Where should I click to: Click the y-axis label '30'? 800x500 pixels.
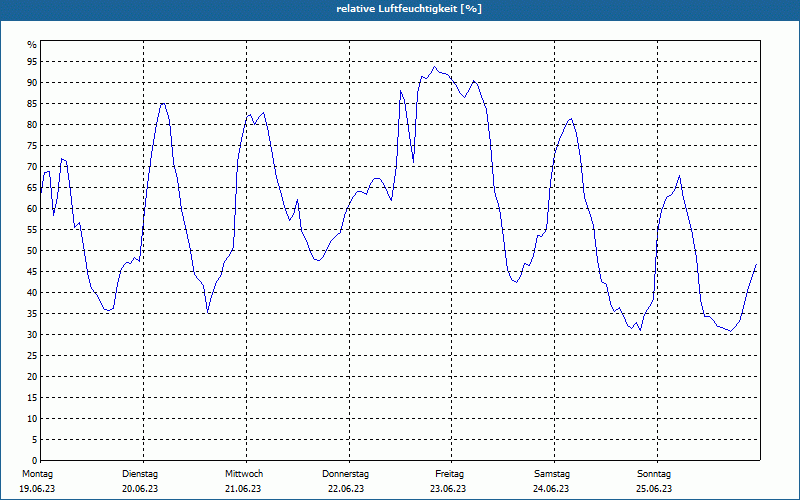[x=32, y=335]
